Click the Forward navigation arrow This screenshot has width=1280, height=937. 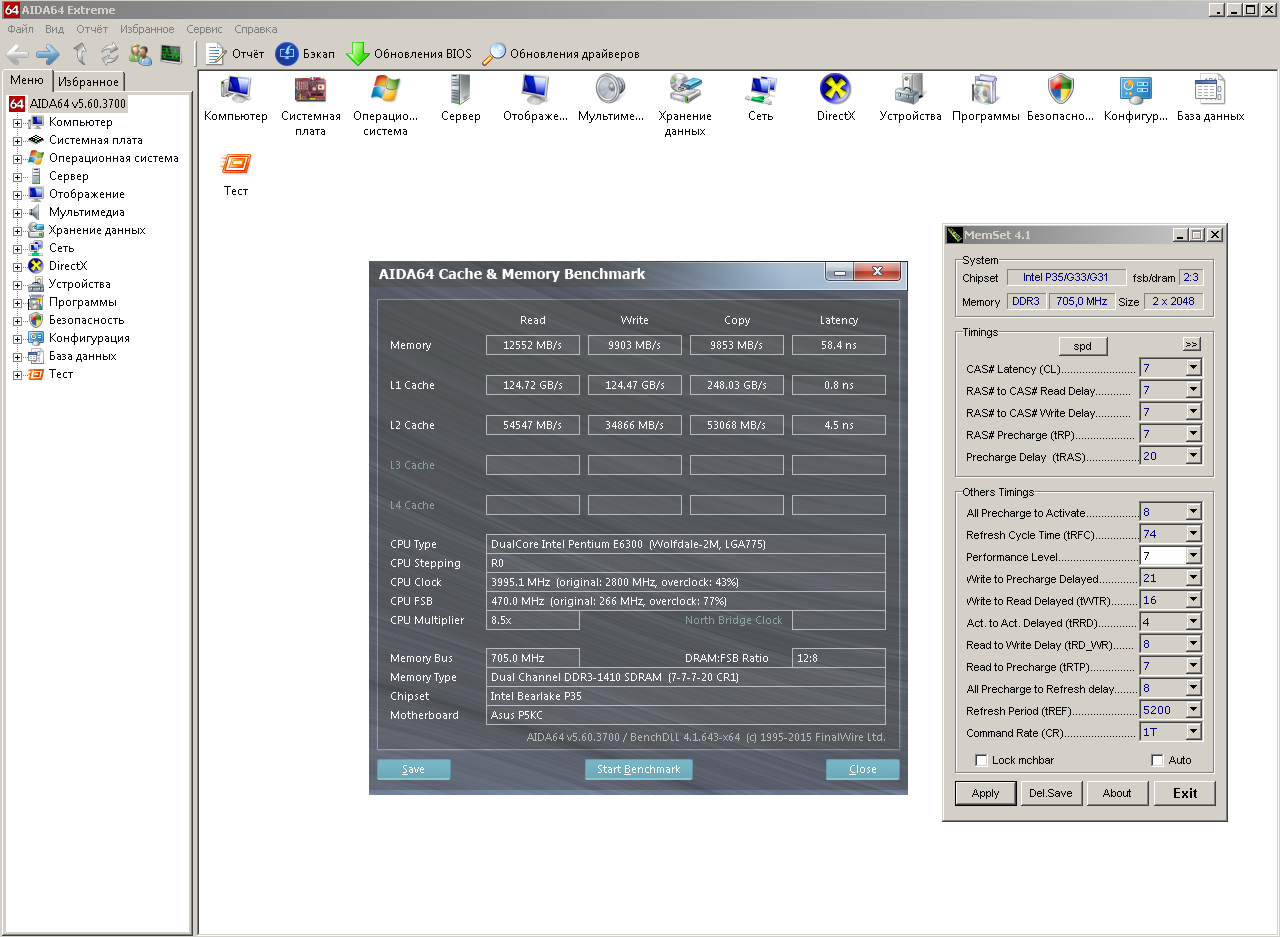click(x=47, y=54)
